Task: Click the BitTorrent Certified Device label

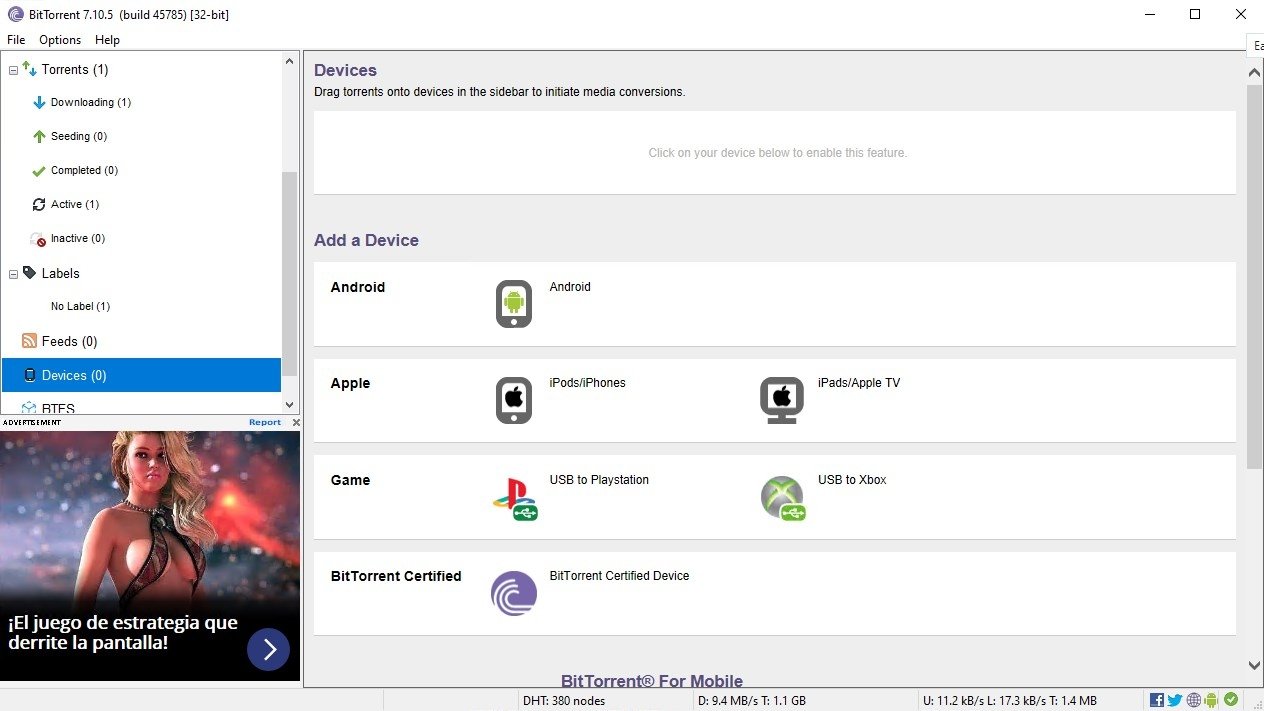Action: [619, 576]
